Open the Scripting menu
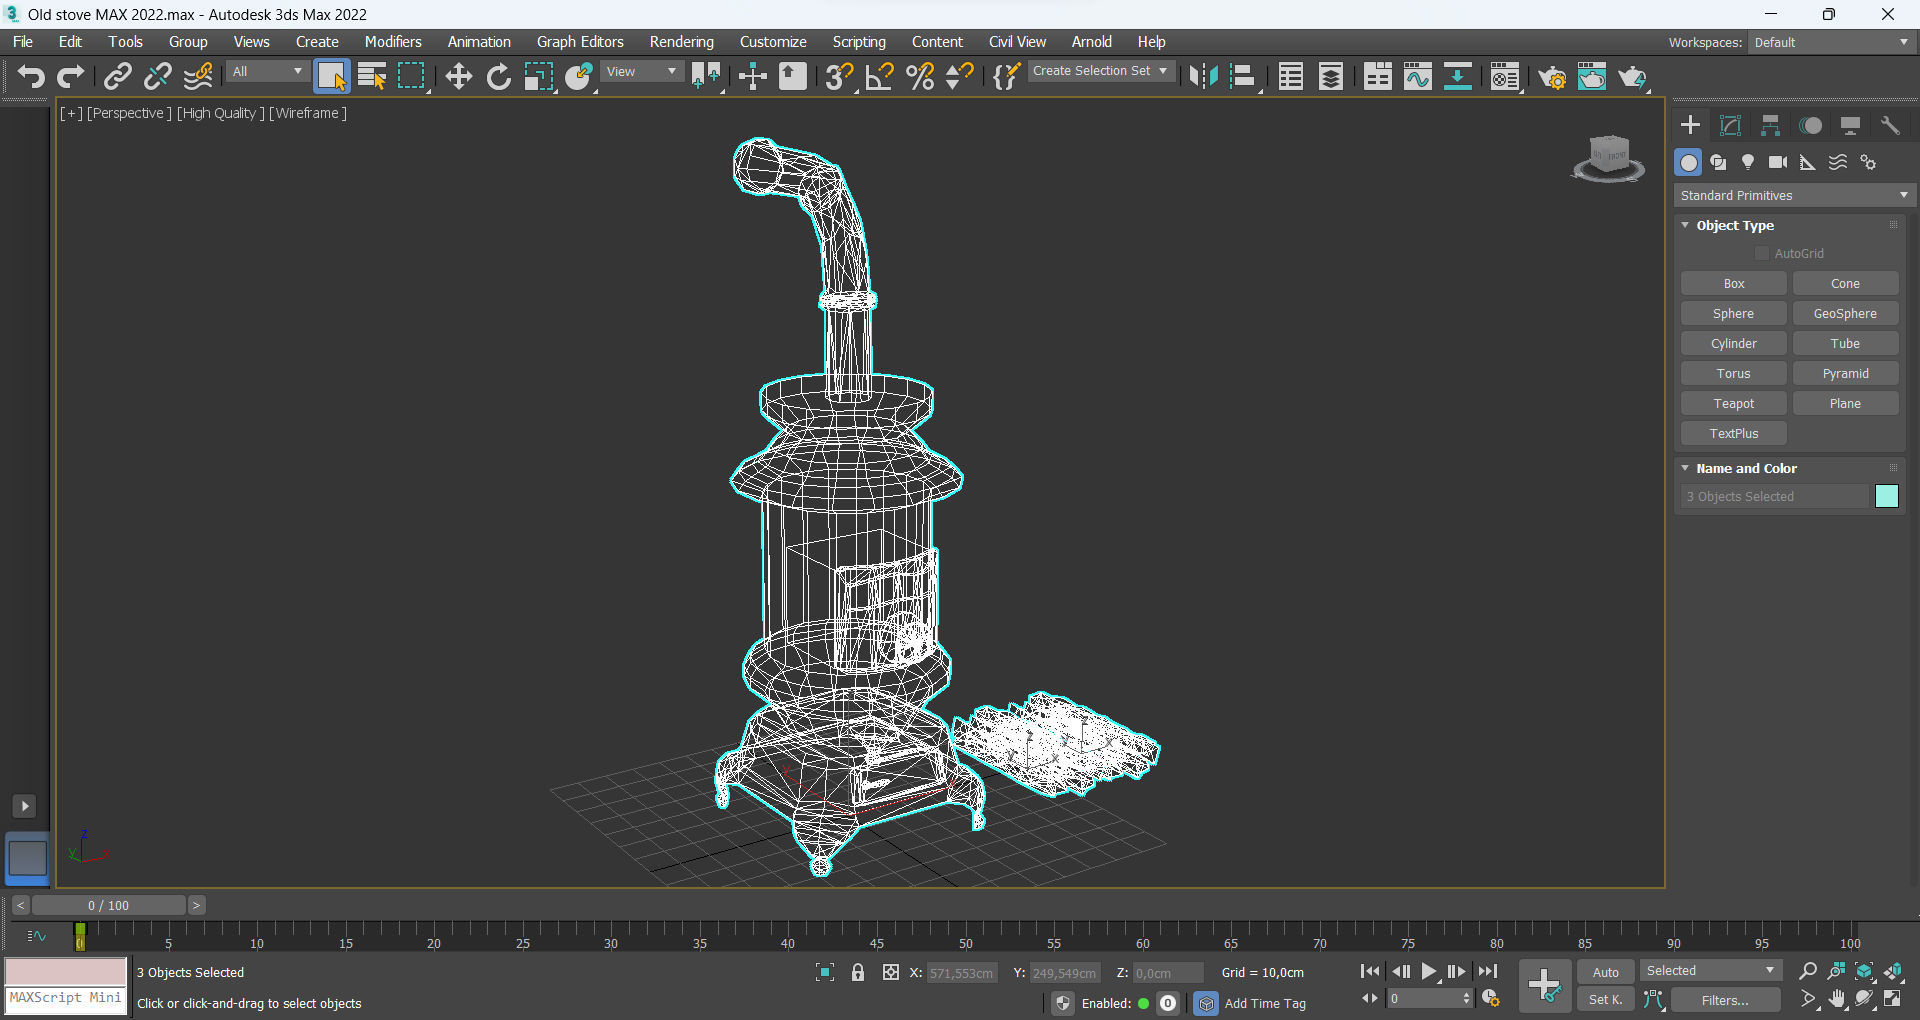This screenshot has width=1920, height=1020. tap(859, 42)
